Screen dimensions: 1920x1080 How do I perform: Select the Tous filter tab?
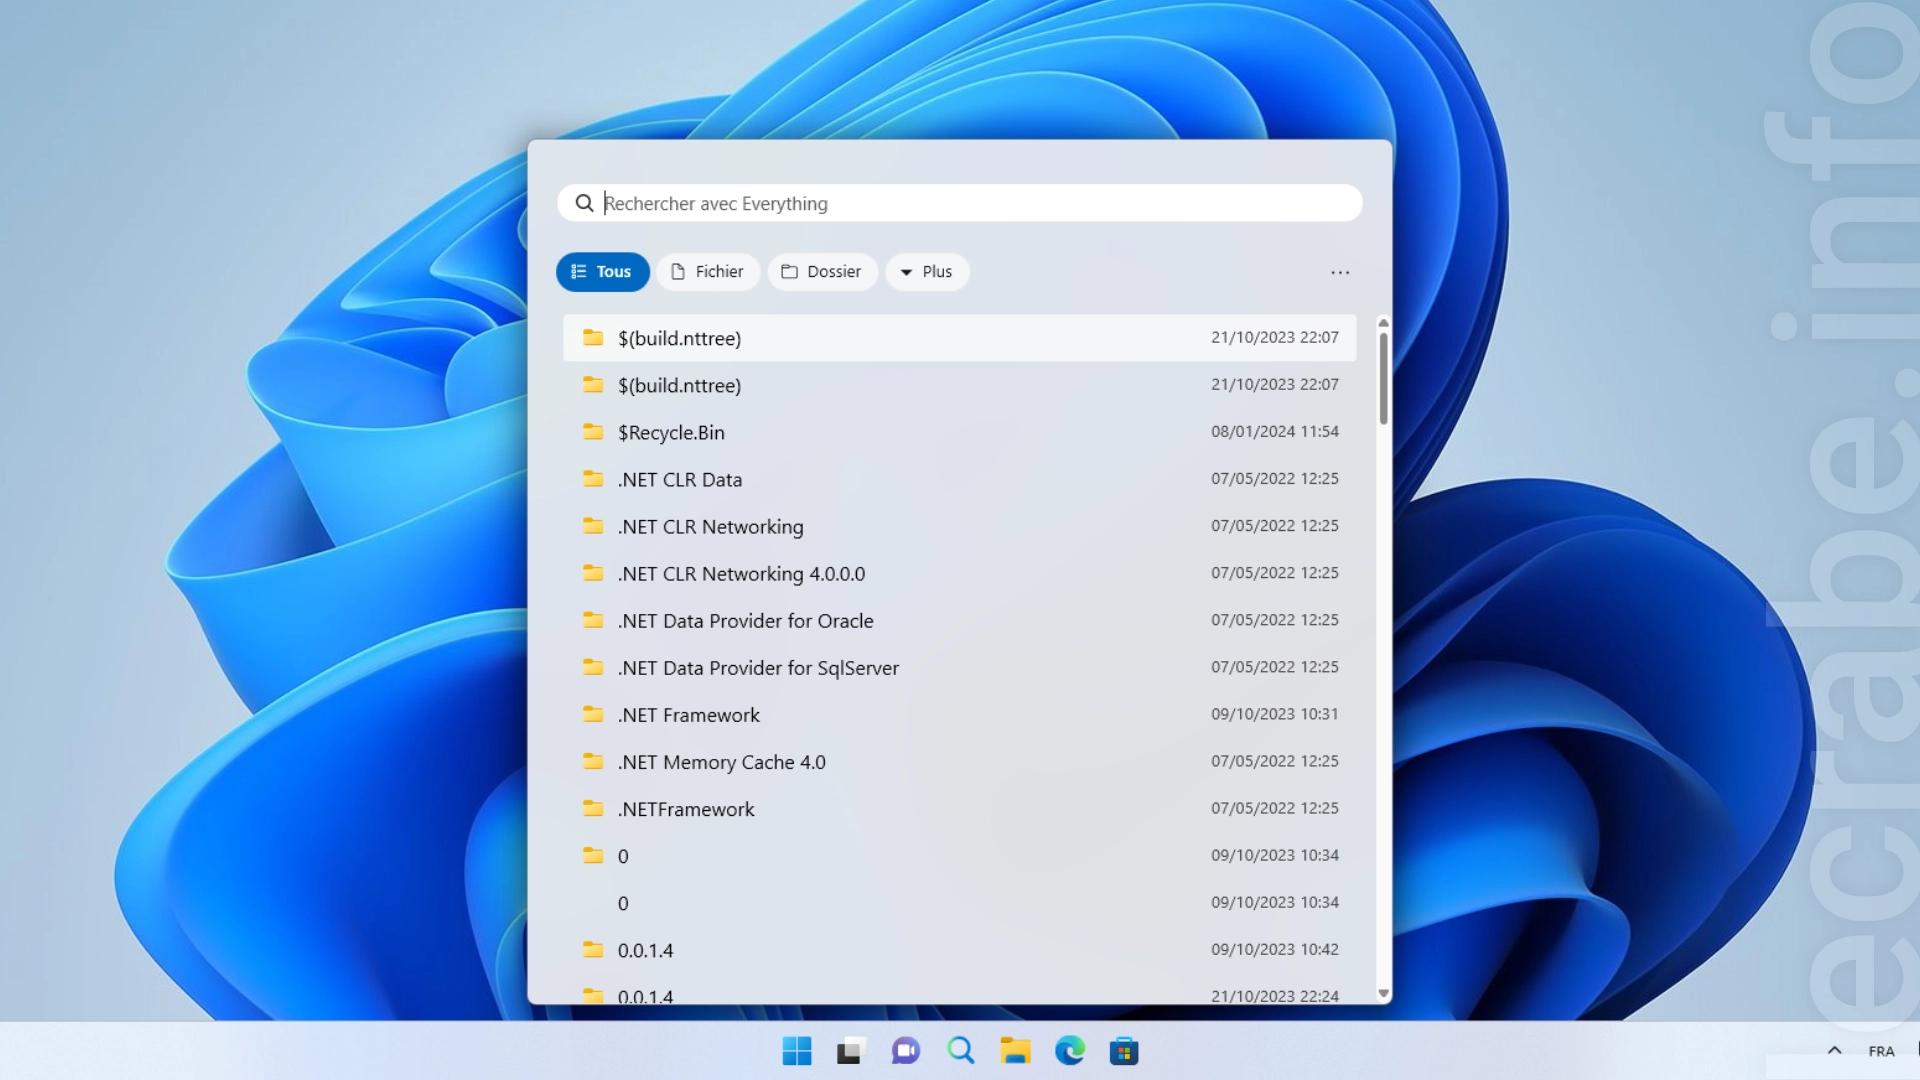coord(602,272)
